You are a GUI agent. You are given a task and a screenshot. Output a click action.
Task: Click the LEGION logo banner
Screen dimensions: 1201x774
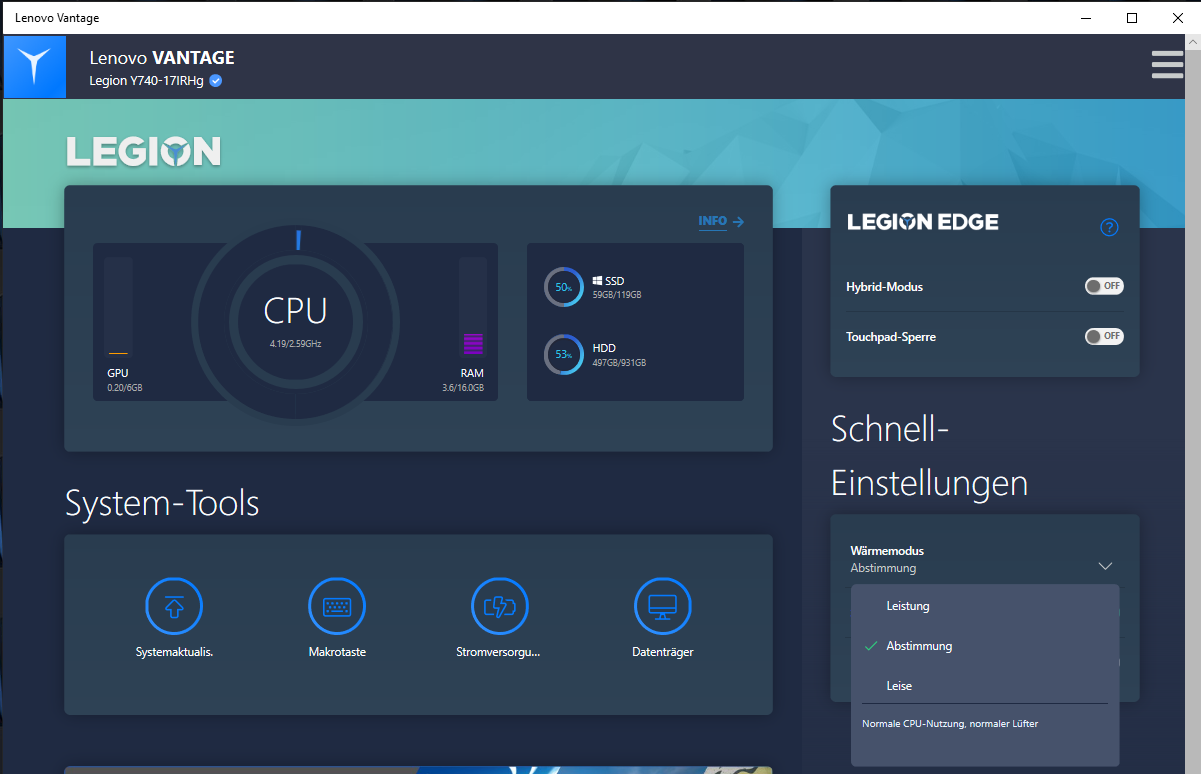pos(144,151)
